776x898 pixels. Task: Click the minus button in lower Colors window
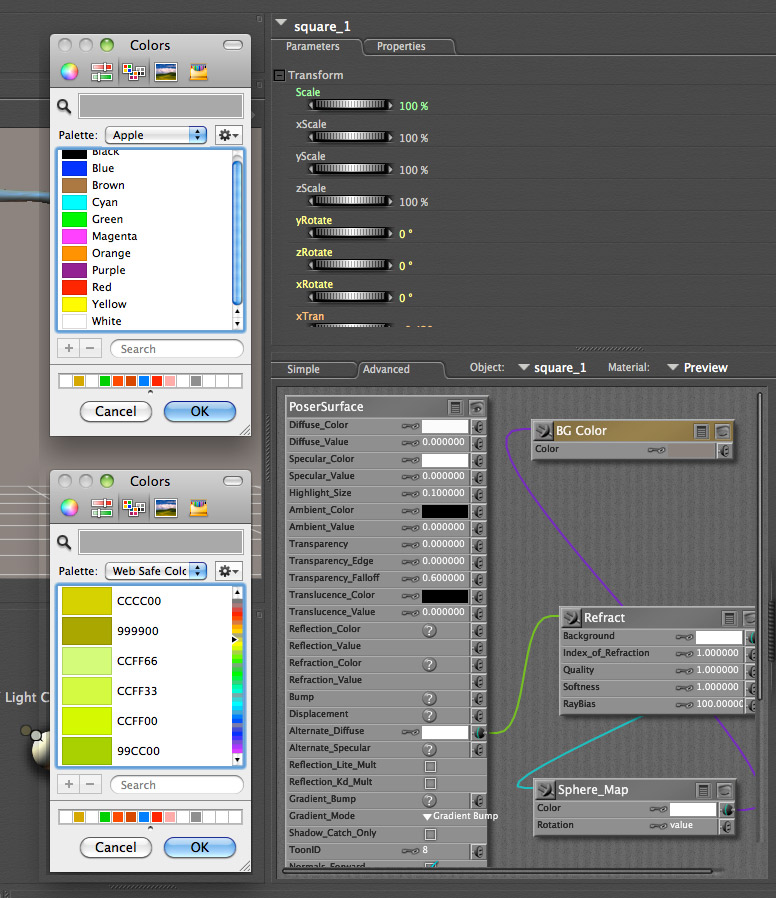[x=90, y=784]
